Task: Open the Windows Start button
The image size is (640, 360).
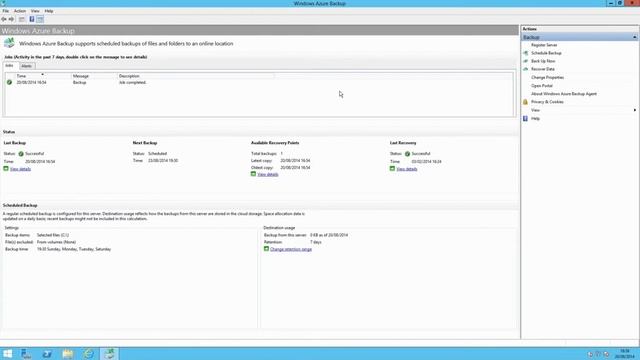Action: [x=8, y=353]
